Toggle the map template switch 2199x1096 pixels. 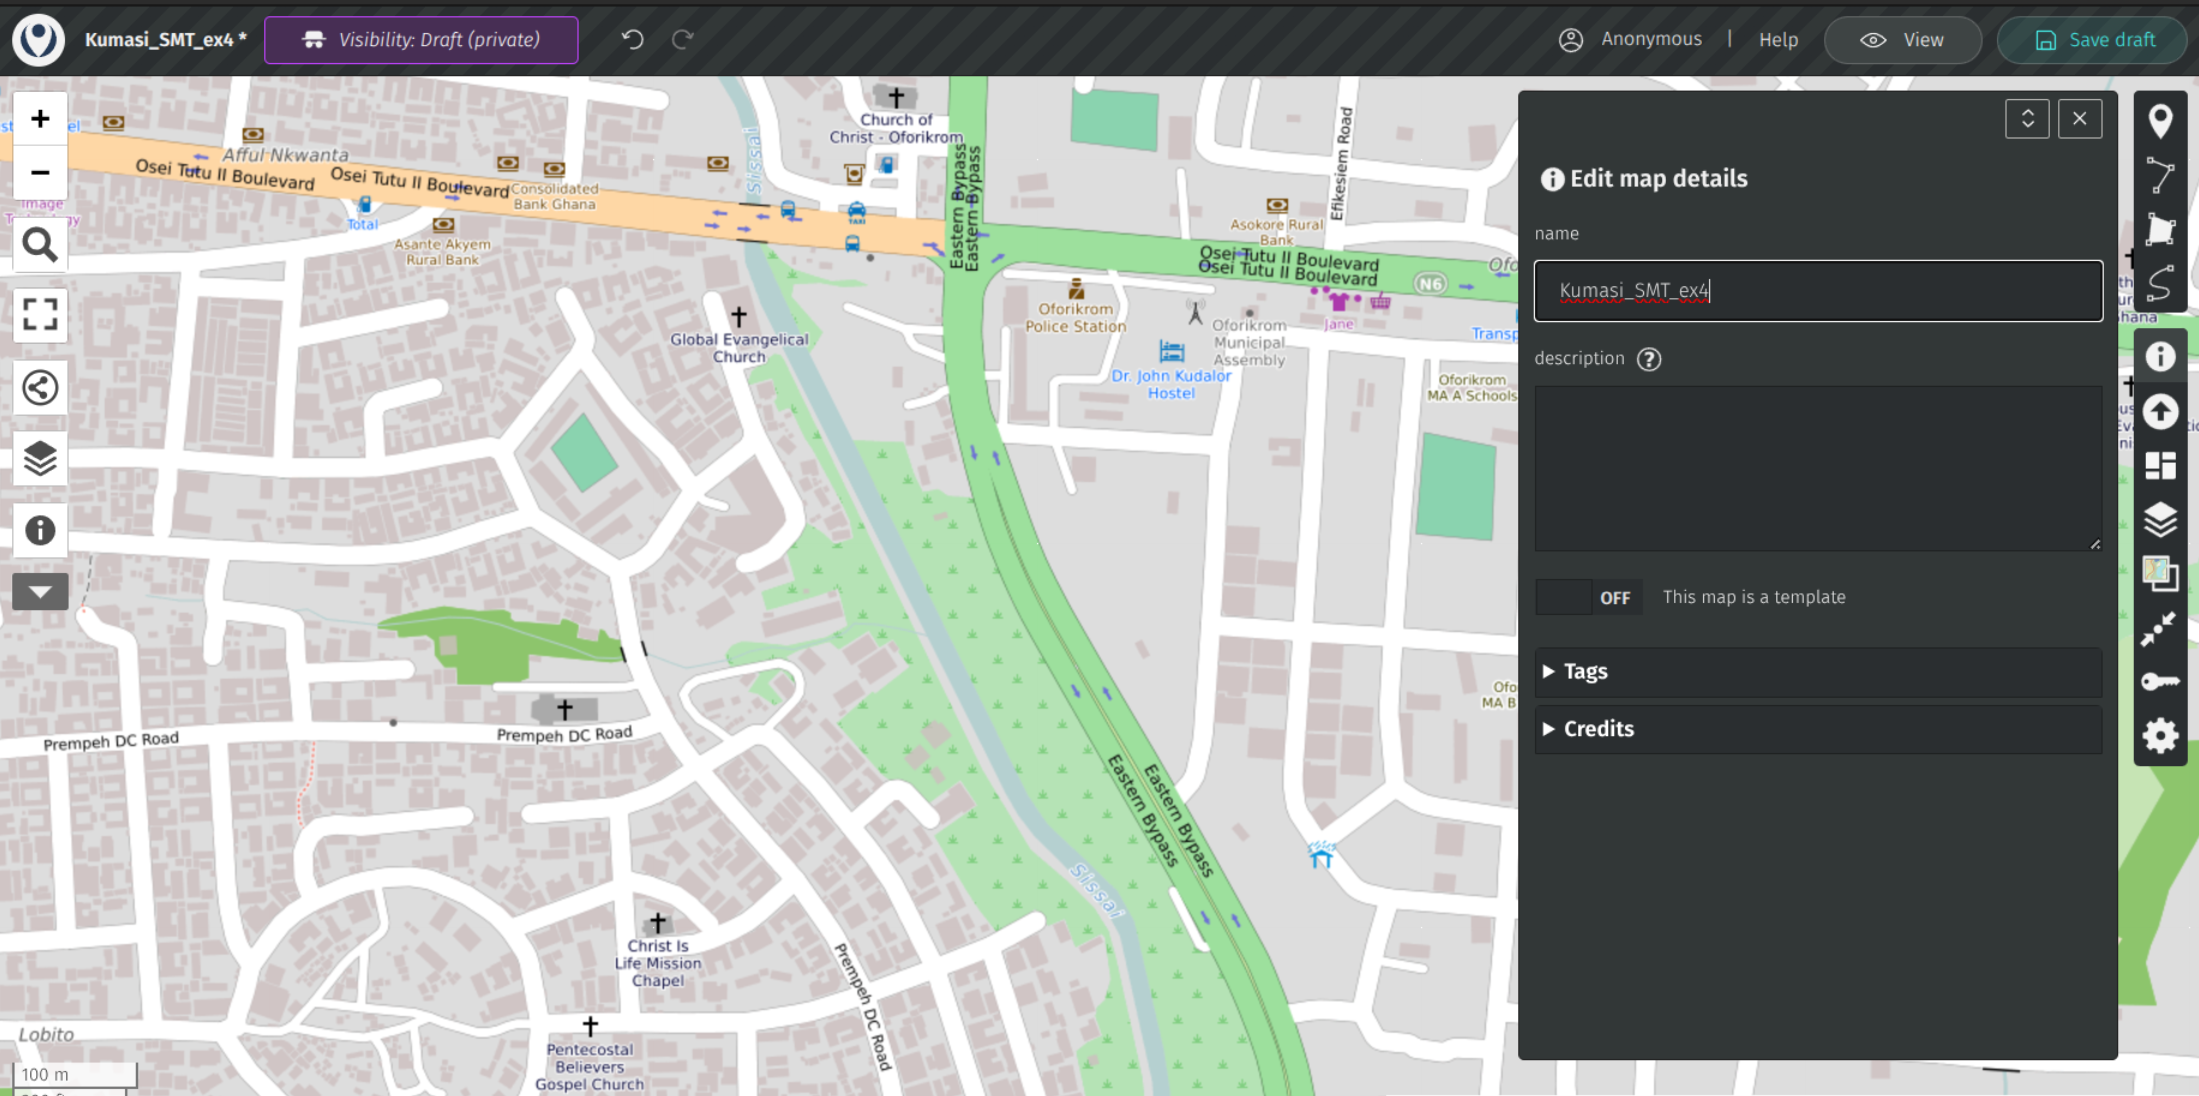(x=1589, y=597)
